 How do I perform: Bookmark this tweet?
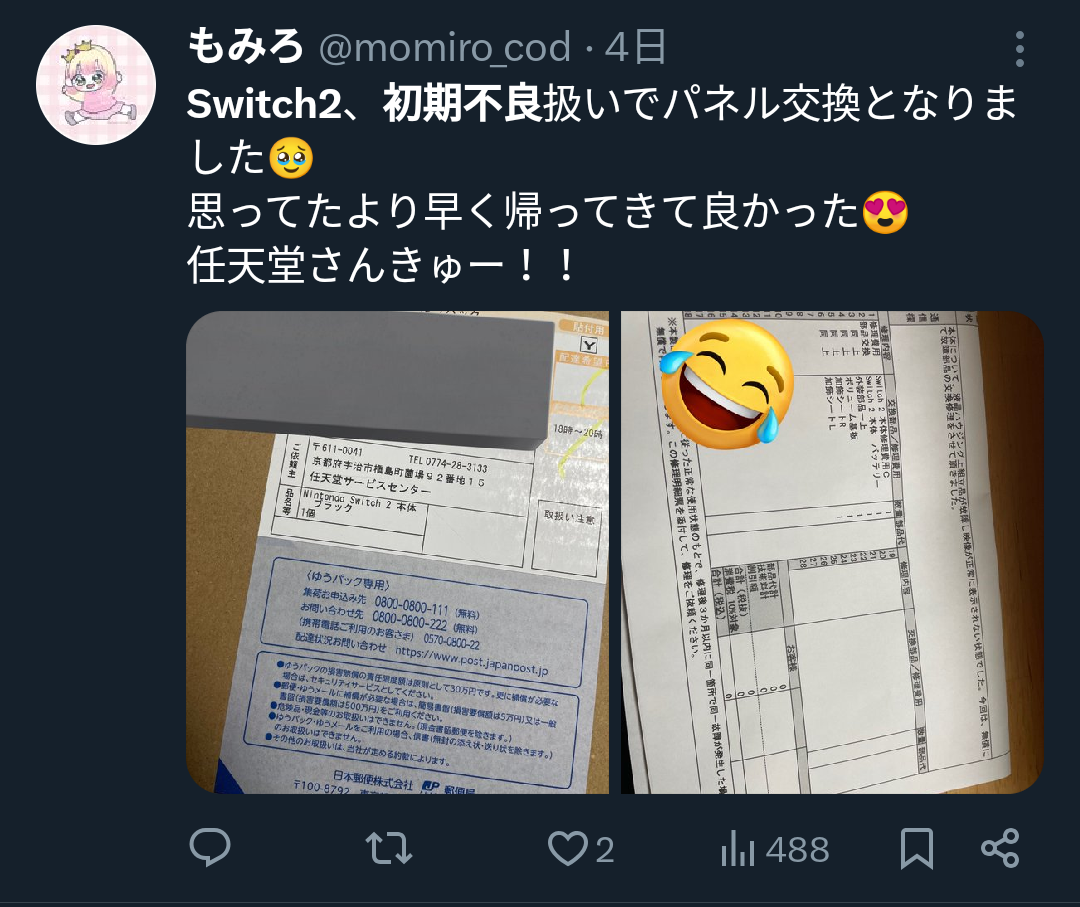click(917, 848)
